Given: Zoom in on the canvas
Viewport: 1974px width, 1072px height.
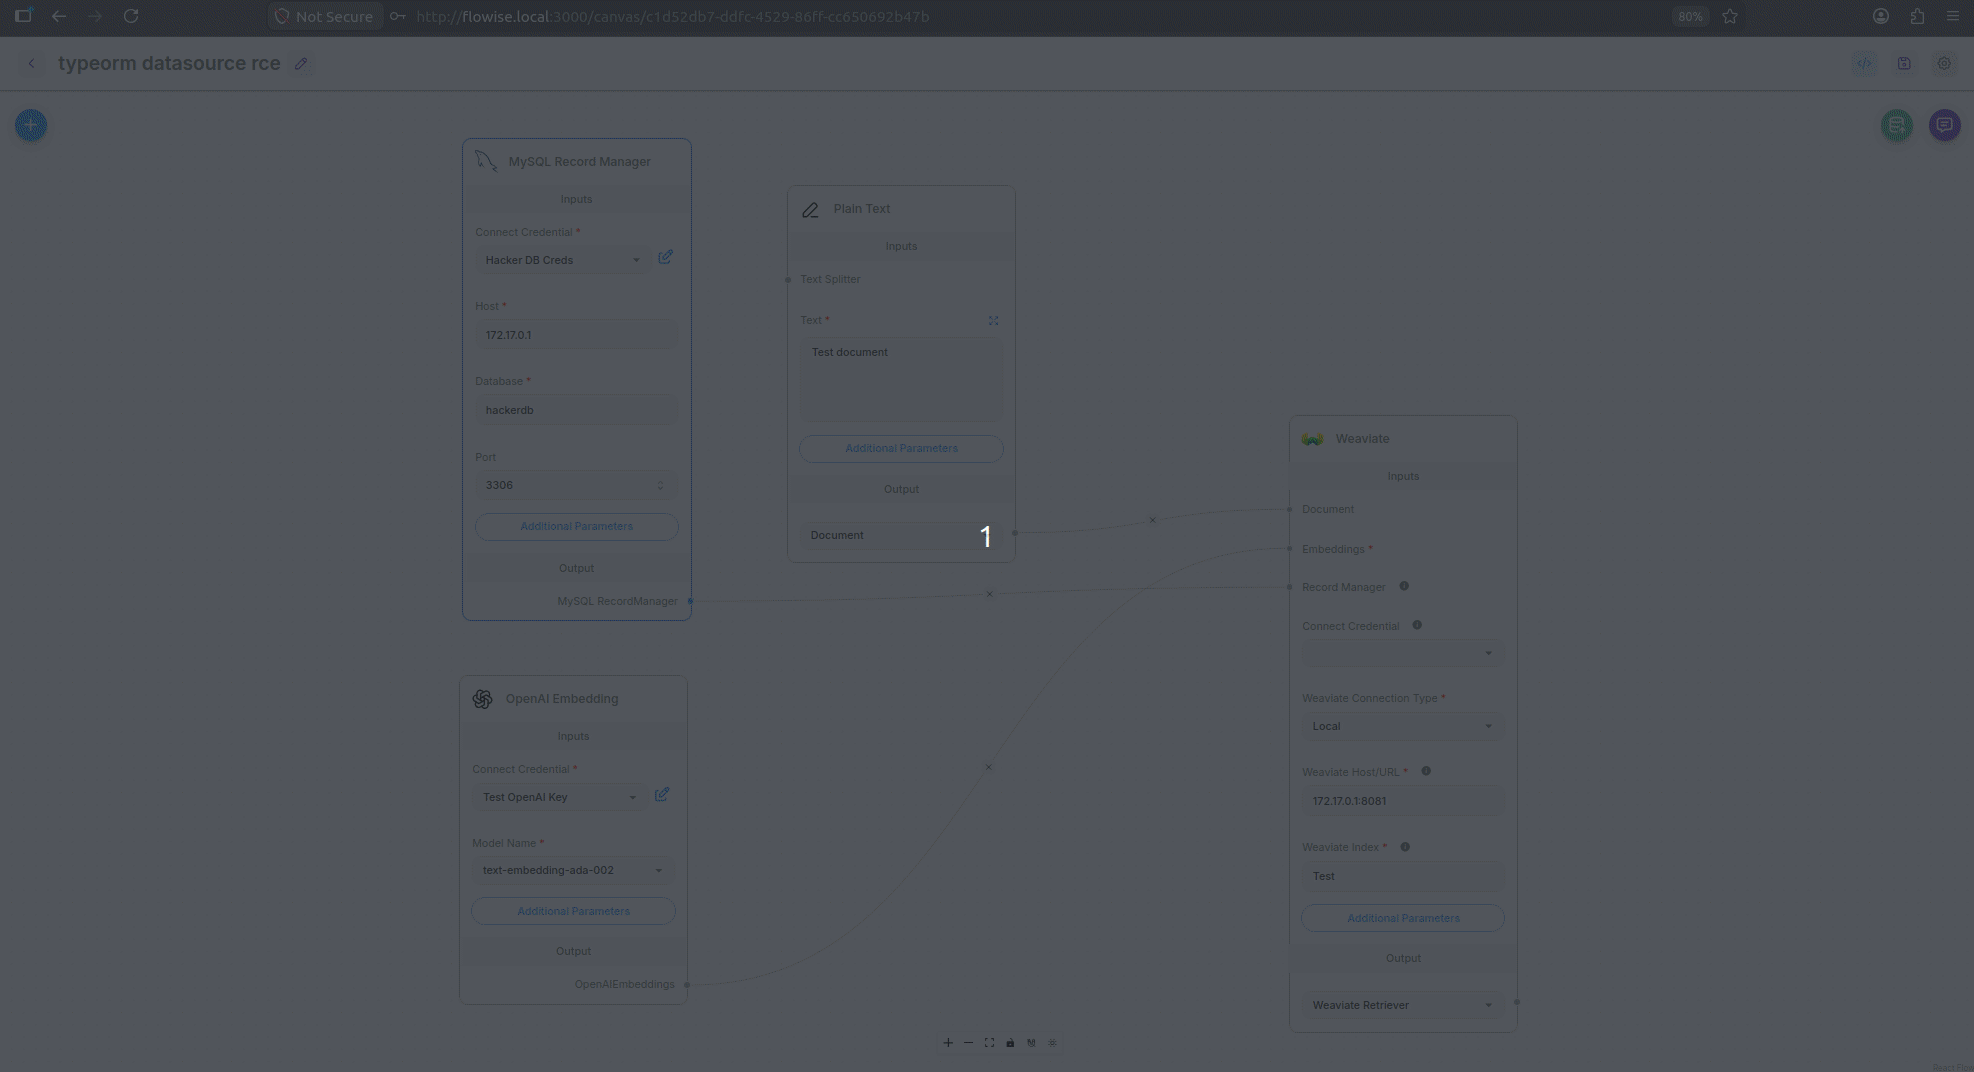Looking at the screenshot, I should tap(948, 1043).
